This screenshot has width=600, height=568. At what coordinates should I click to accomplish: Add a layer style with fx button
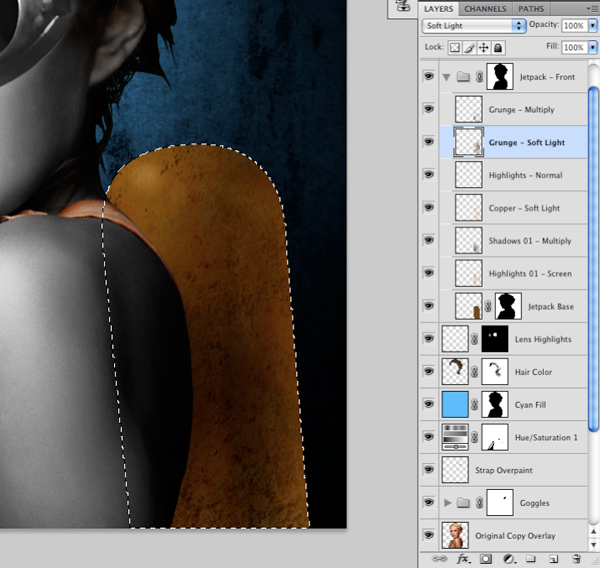click(x=463, y=559)
